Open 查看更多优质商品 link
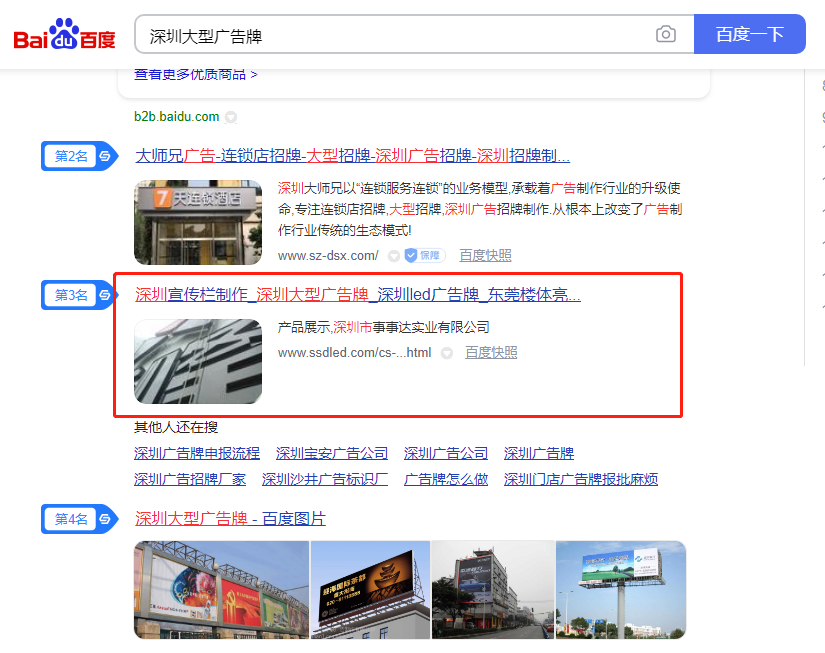 tap(196, 75)
